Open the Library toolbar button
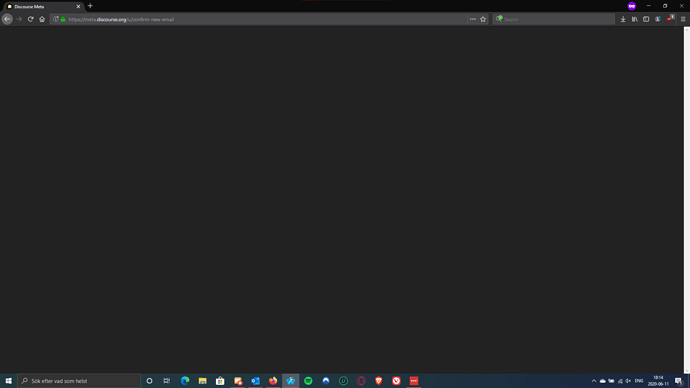The image size is (690, 388). coord(635,19)
